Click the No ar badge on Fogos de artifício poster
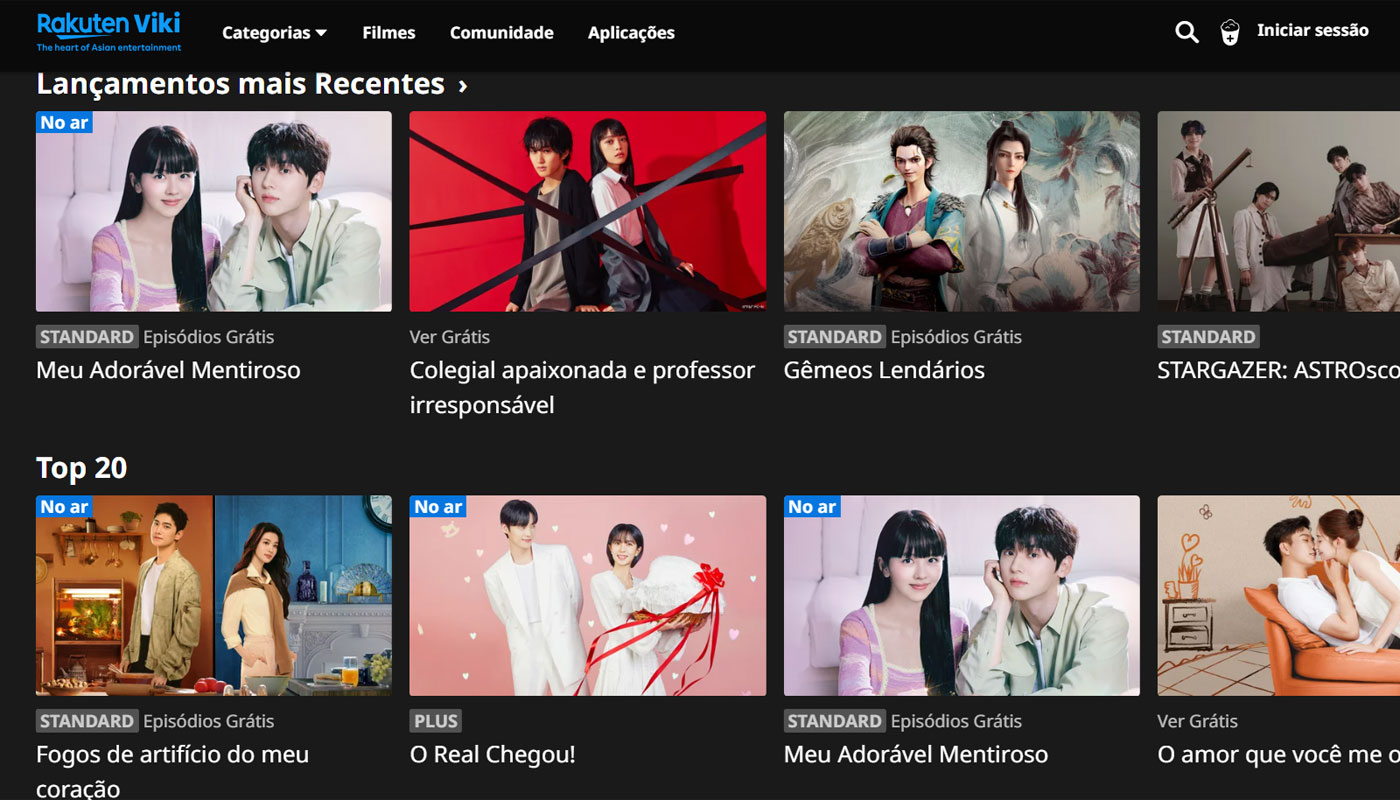This screenshot has width=1400, height=800. (64, 507)
